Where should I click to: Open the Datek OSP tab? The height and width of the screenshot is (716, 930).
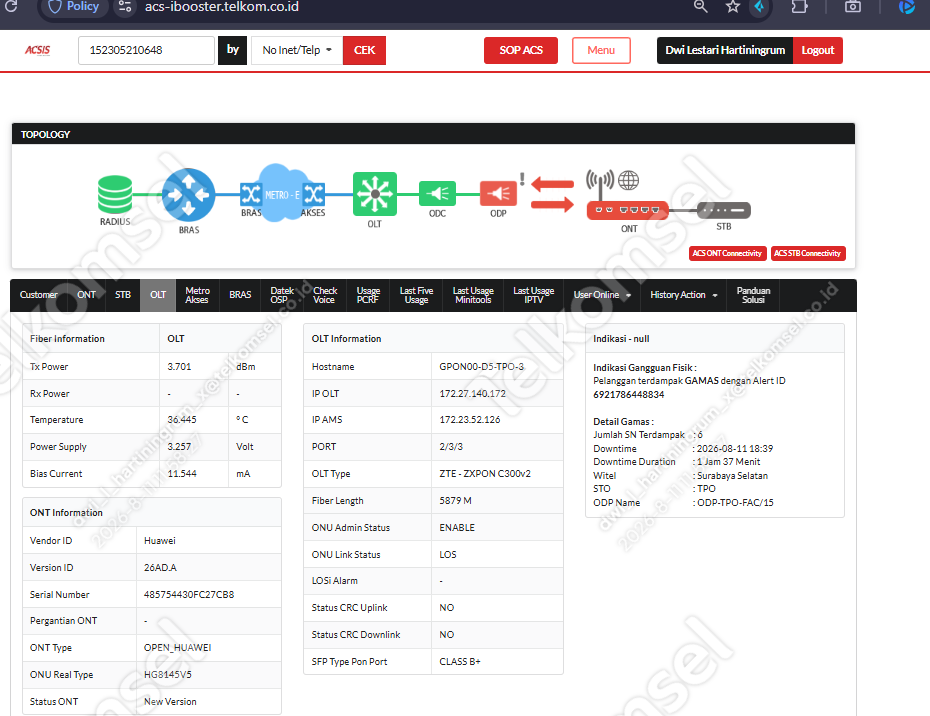282,295
